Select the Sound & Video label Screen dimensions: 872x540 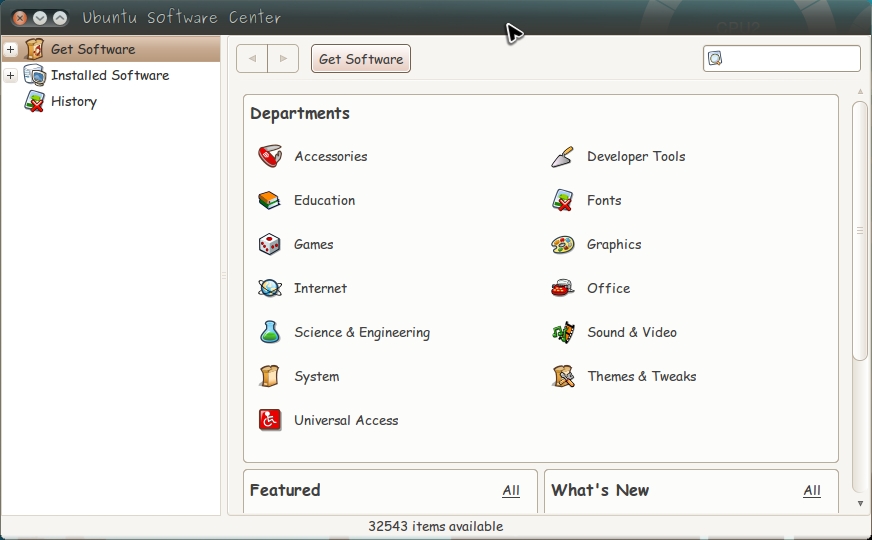(632, 332)
